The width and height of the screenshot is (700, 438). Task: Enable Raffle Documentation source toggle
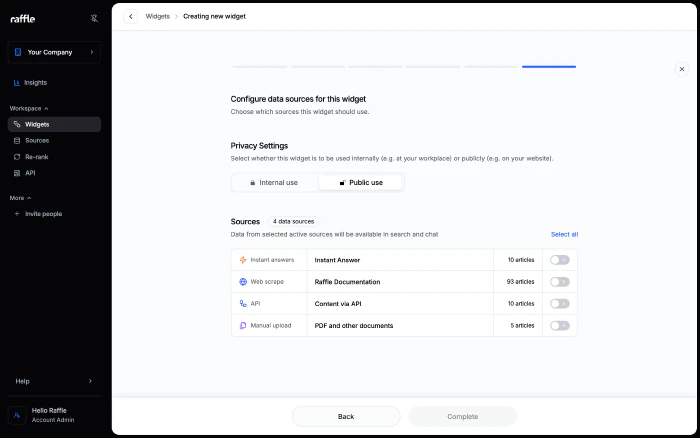(x=560, y=282)
